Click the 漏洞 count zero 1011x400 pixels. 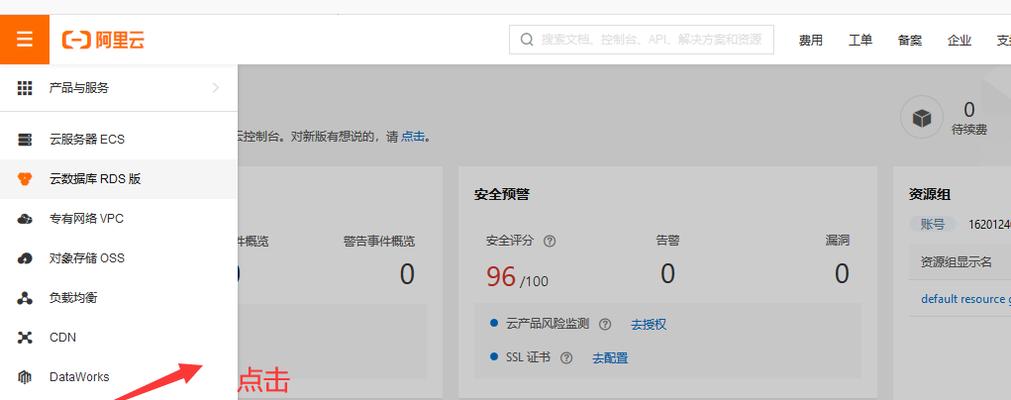[841, 274]
